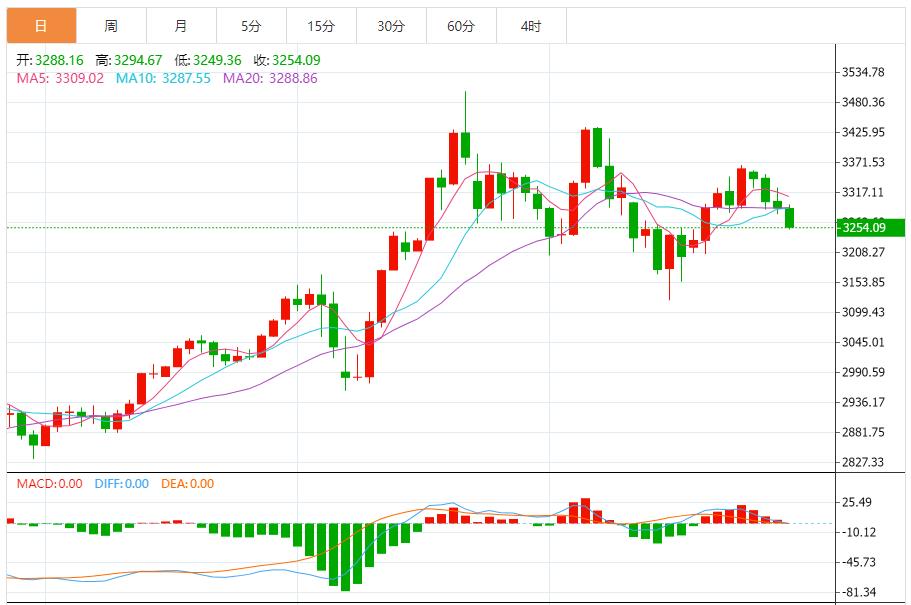Viewport: 911px width, 605px height.
Task: Switch to the 5分 timeframe tab
Action: [x=250, y=26]
